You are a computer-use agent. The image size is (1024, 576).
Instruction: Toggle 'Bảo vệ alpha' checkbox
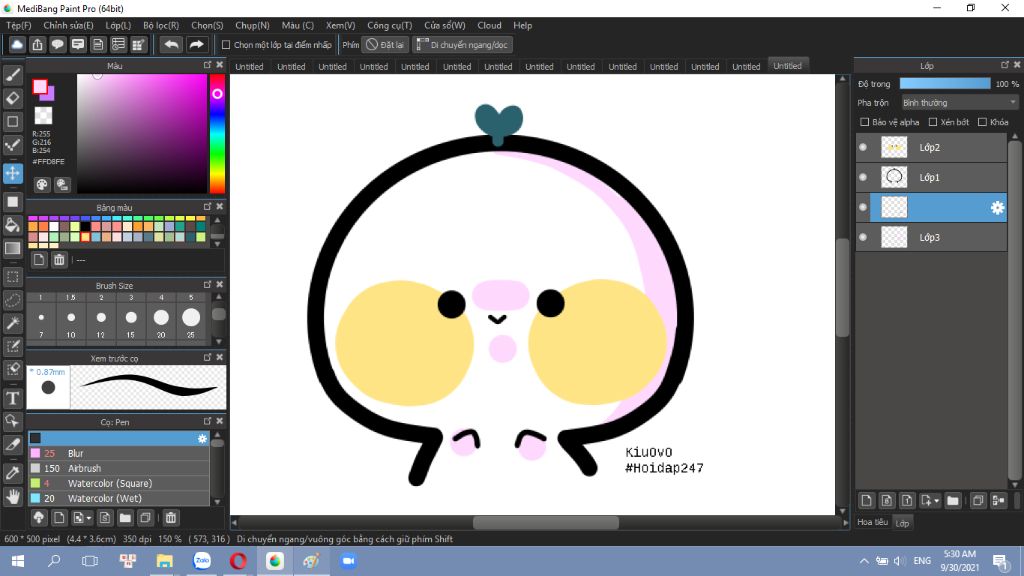[x=865, y=122]
